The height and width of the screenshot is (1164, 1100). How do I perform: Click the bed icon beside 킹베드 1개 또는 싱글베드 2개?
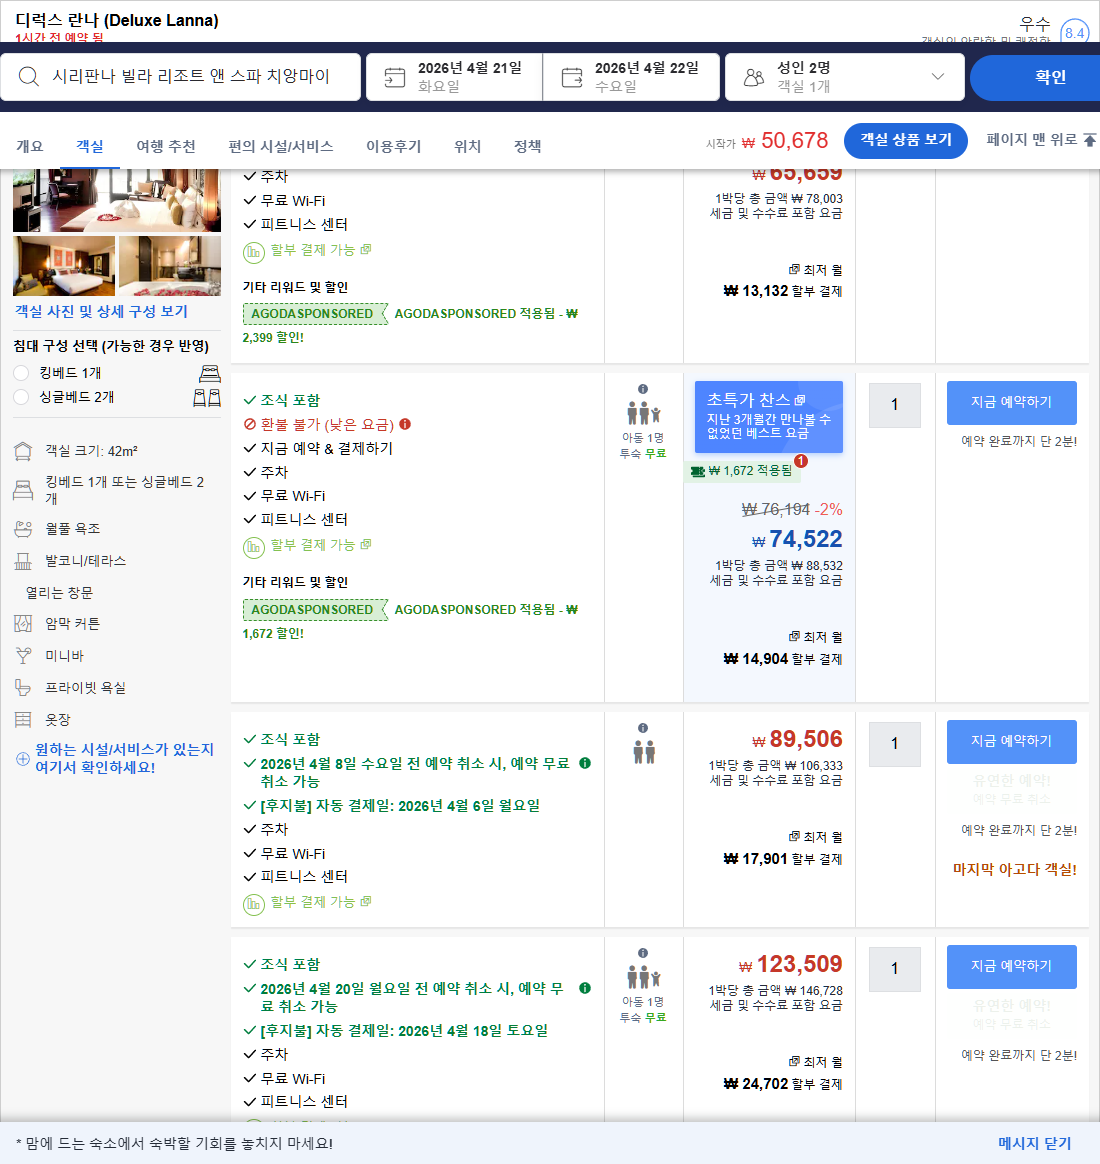tap(23, 490)
